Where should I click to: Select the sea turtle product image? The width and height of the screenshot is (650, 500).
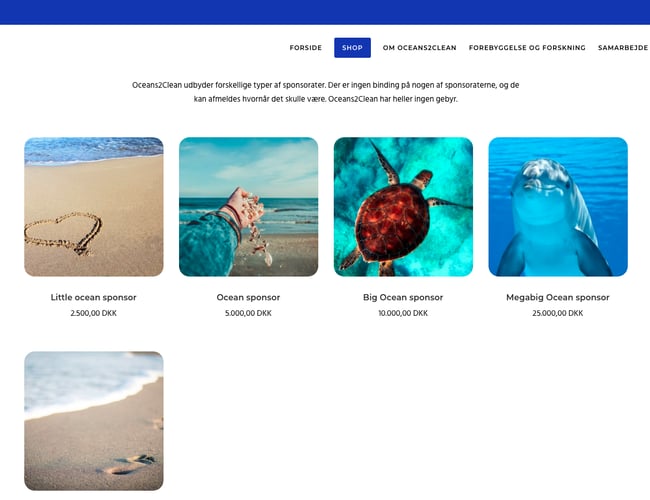click(x=403, y=207)
